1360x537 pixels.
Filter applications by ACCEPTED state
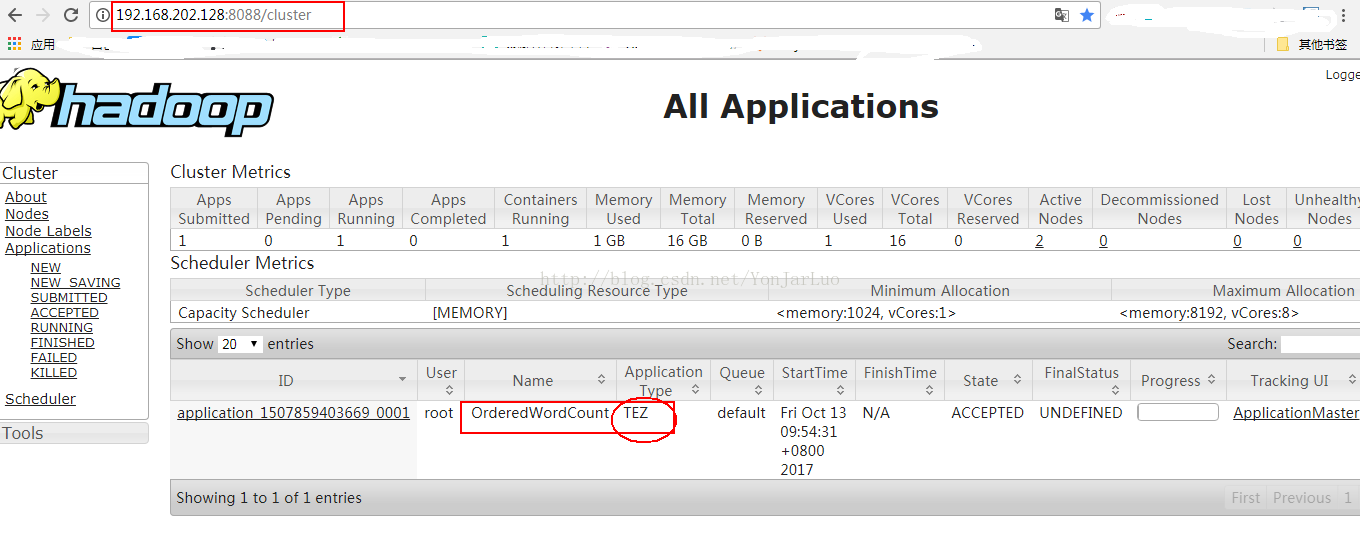coord(65,313)
